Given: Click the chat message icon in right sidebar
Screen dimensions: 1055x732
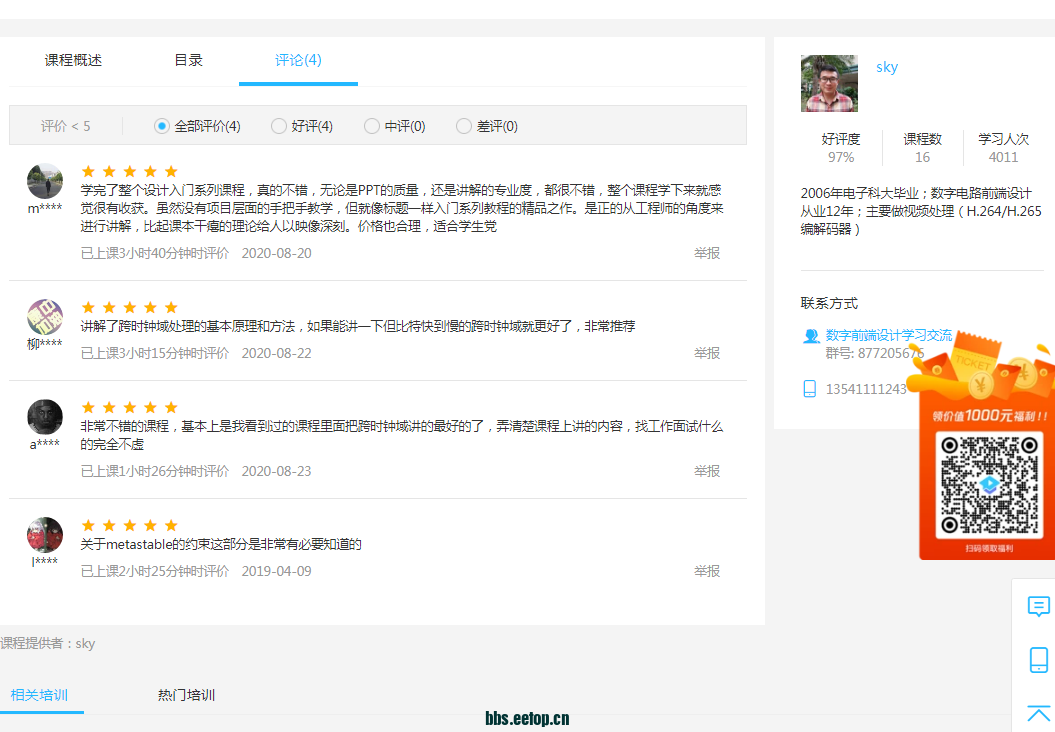Looking at the screenshot, I should 1039,606.
